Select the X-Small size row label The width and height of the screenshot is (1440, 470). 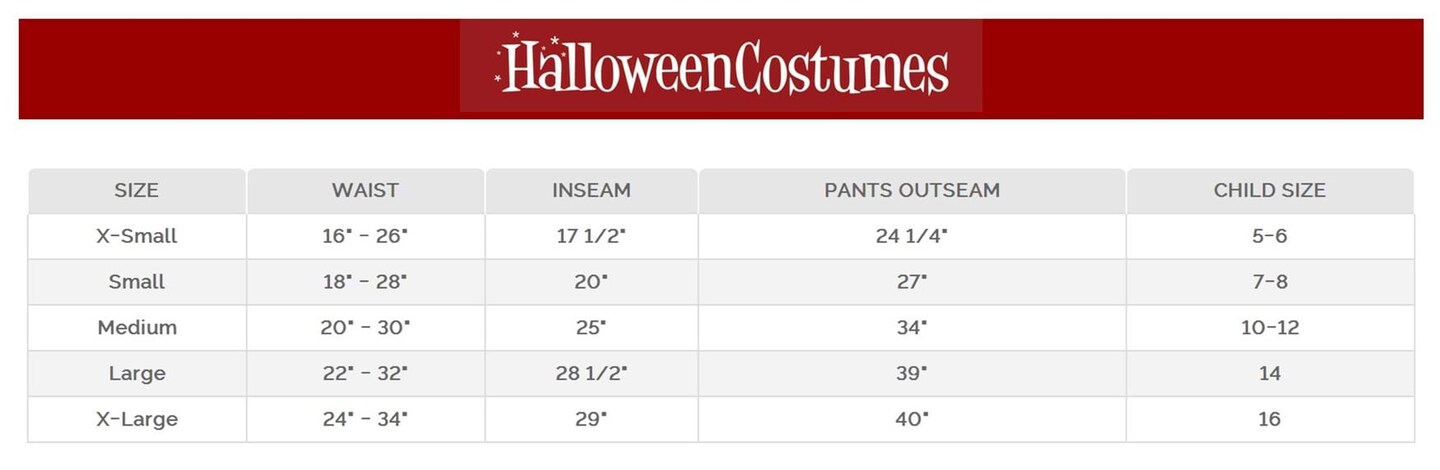pyautogui.click(x=137, y=236)
